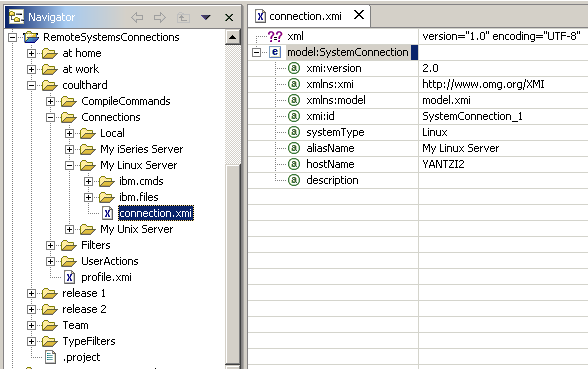This screenshot has width=588, height=369.
Task: Select the UserActions folder in tree
Action: click(110, 261)
